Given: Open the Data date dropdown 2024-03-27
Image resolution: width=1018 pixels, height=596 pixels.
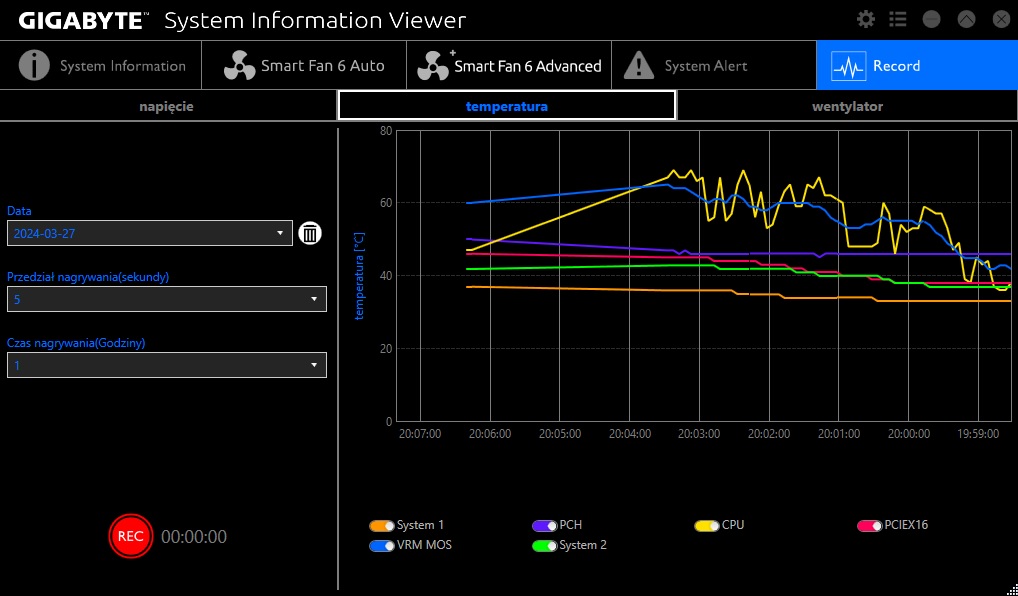Looking at the screenshot, I should 150,233.
